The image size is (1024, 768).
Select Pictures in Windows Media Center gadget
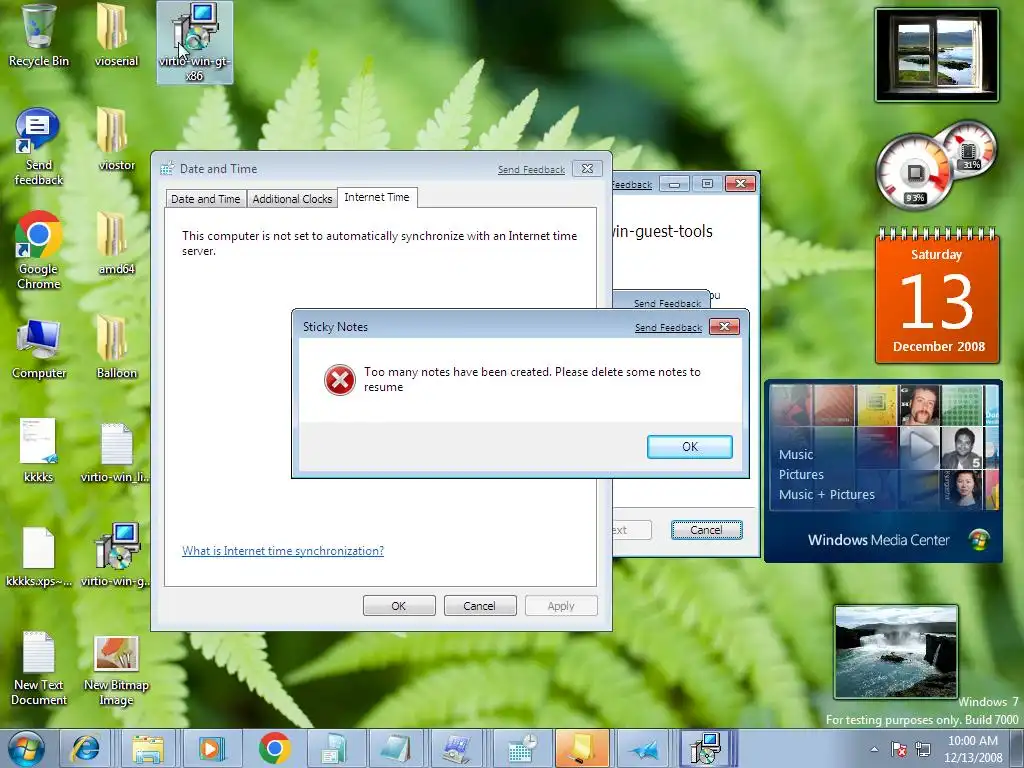click(x=801, y=475)
